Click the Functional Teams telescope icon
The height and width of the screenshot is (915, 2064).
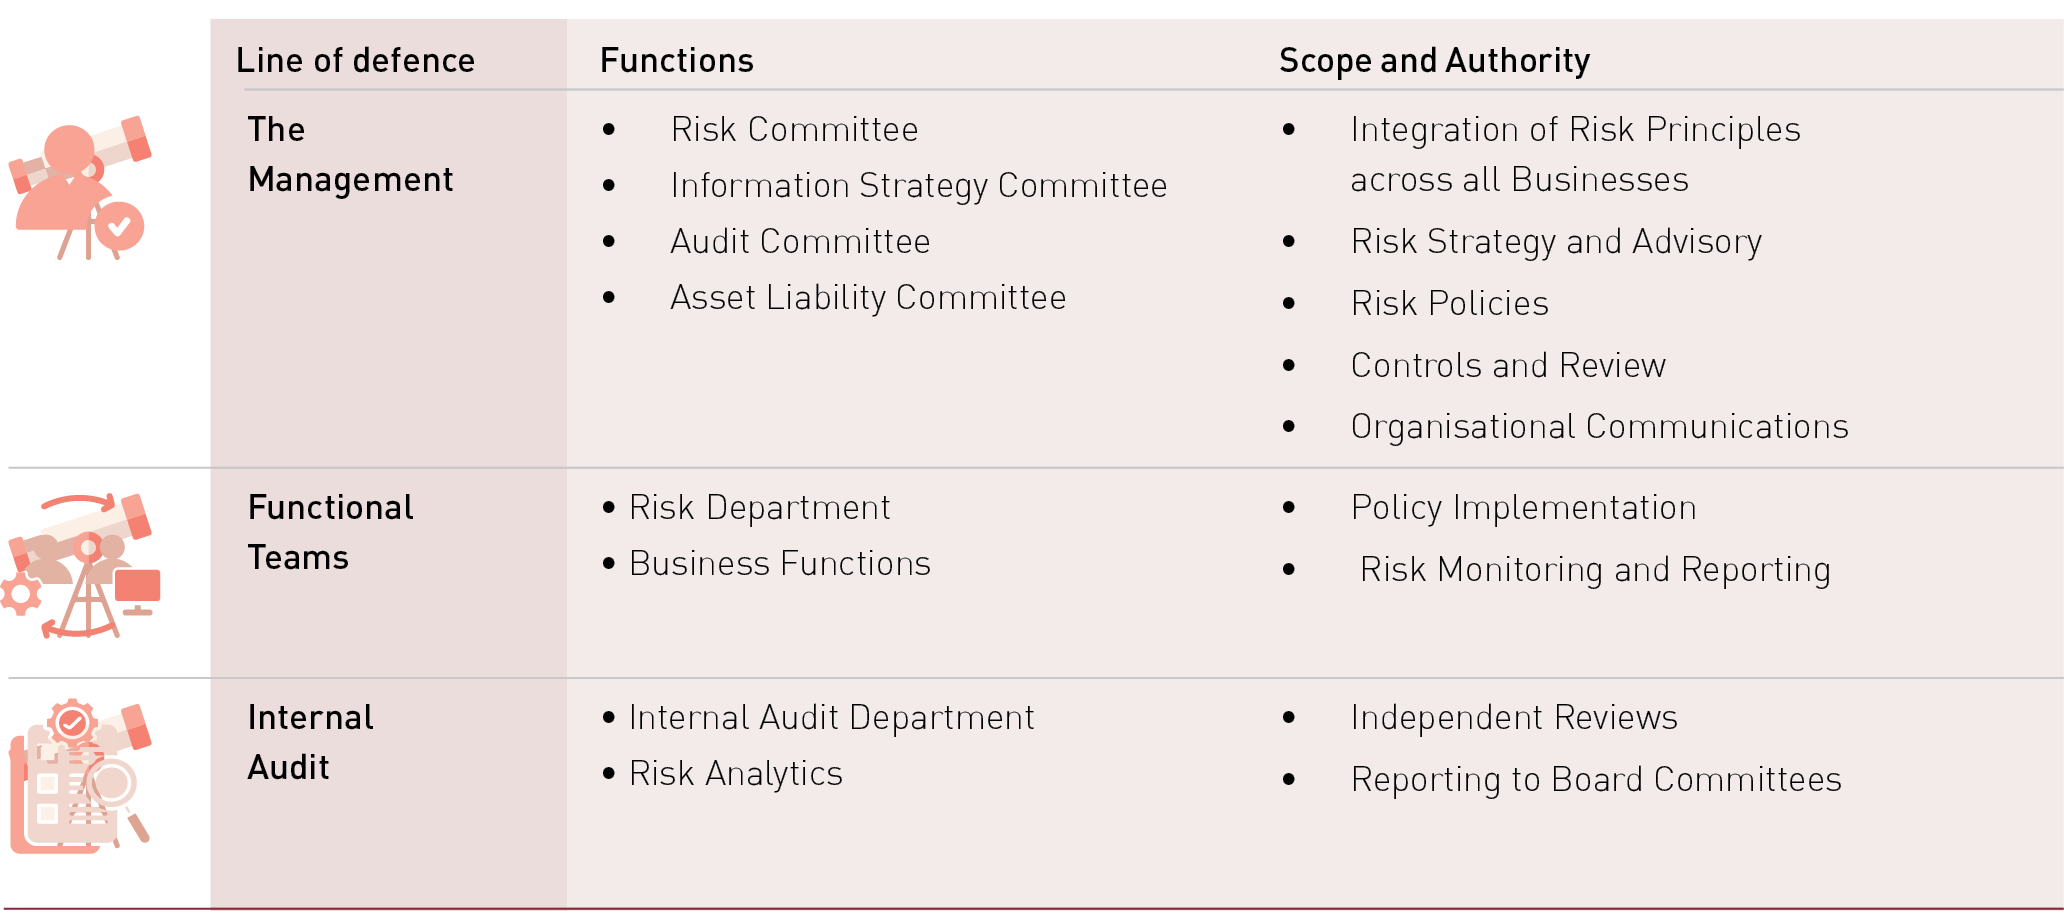pyautogui.click(x=82, y=566)
